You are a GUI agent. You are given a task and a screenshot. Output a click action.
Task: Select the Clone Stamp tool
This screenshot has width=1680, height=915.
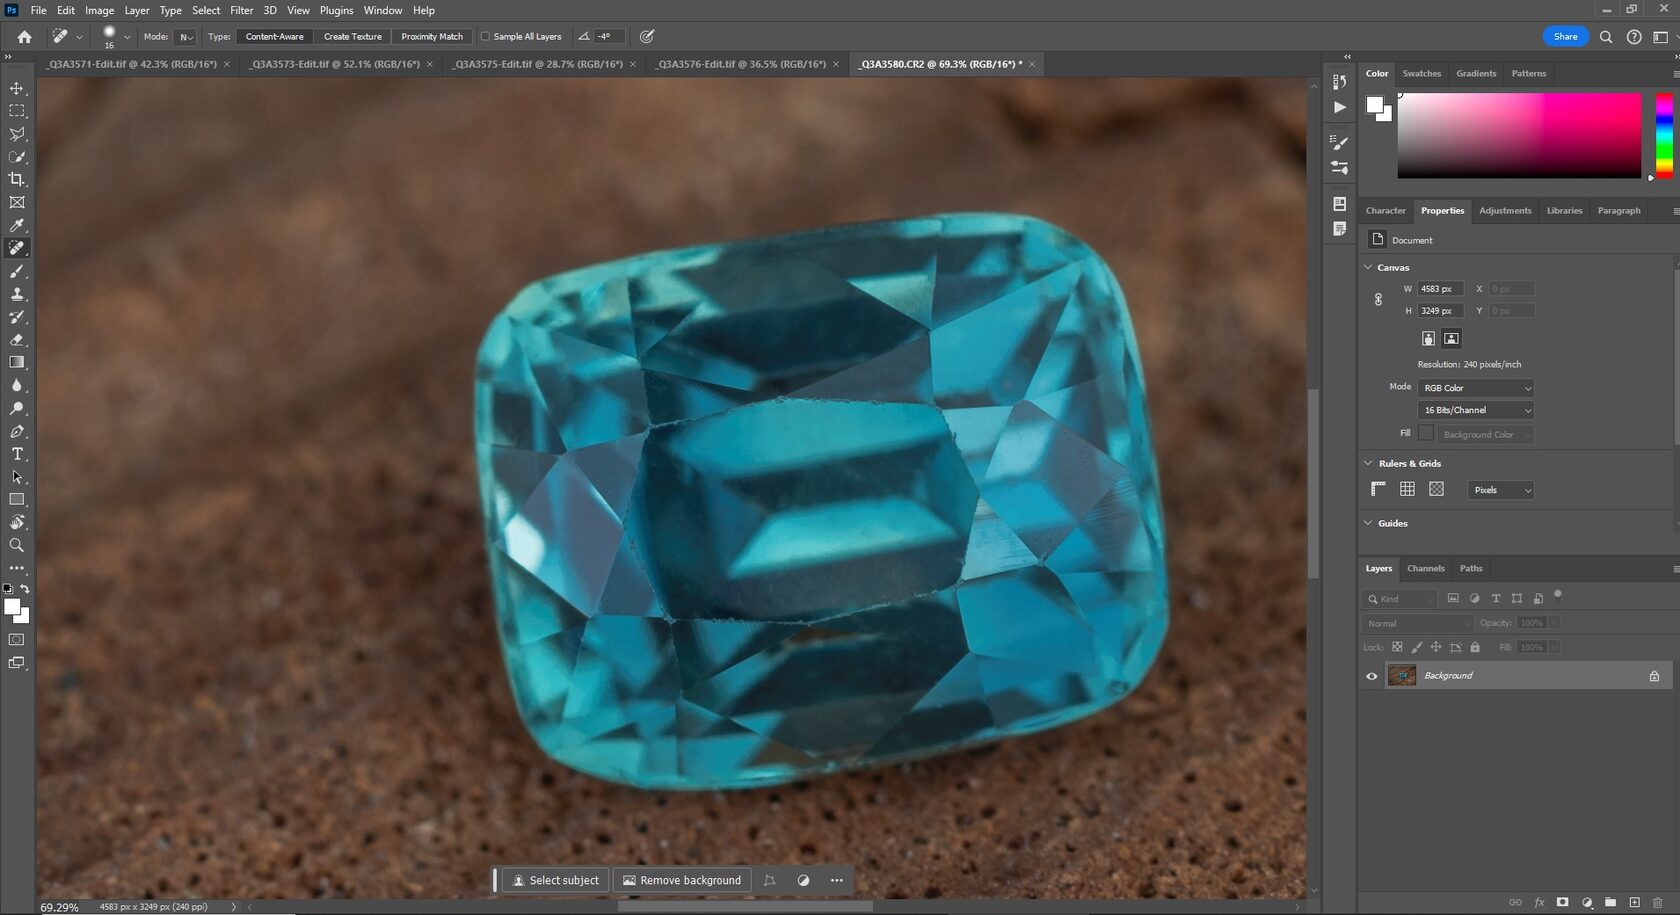[x=16, y=294]
